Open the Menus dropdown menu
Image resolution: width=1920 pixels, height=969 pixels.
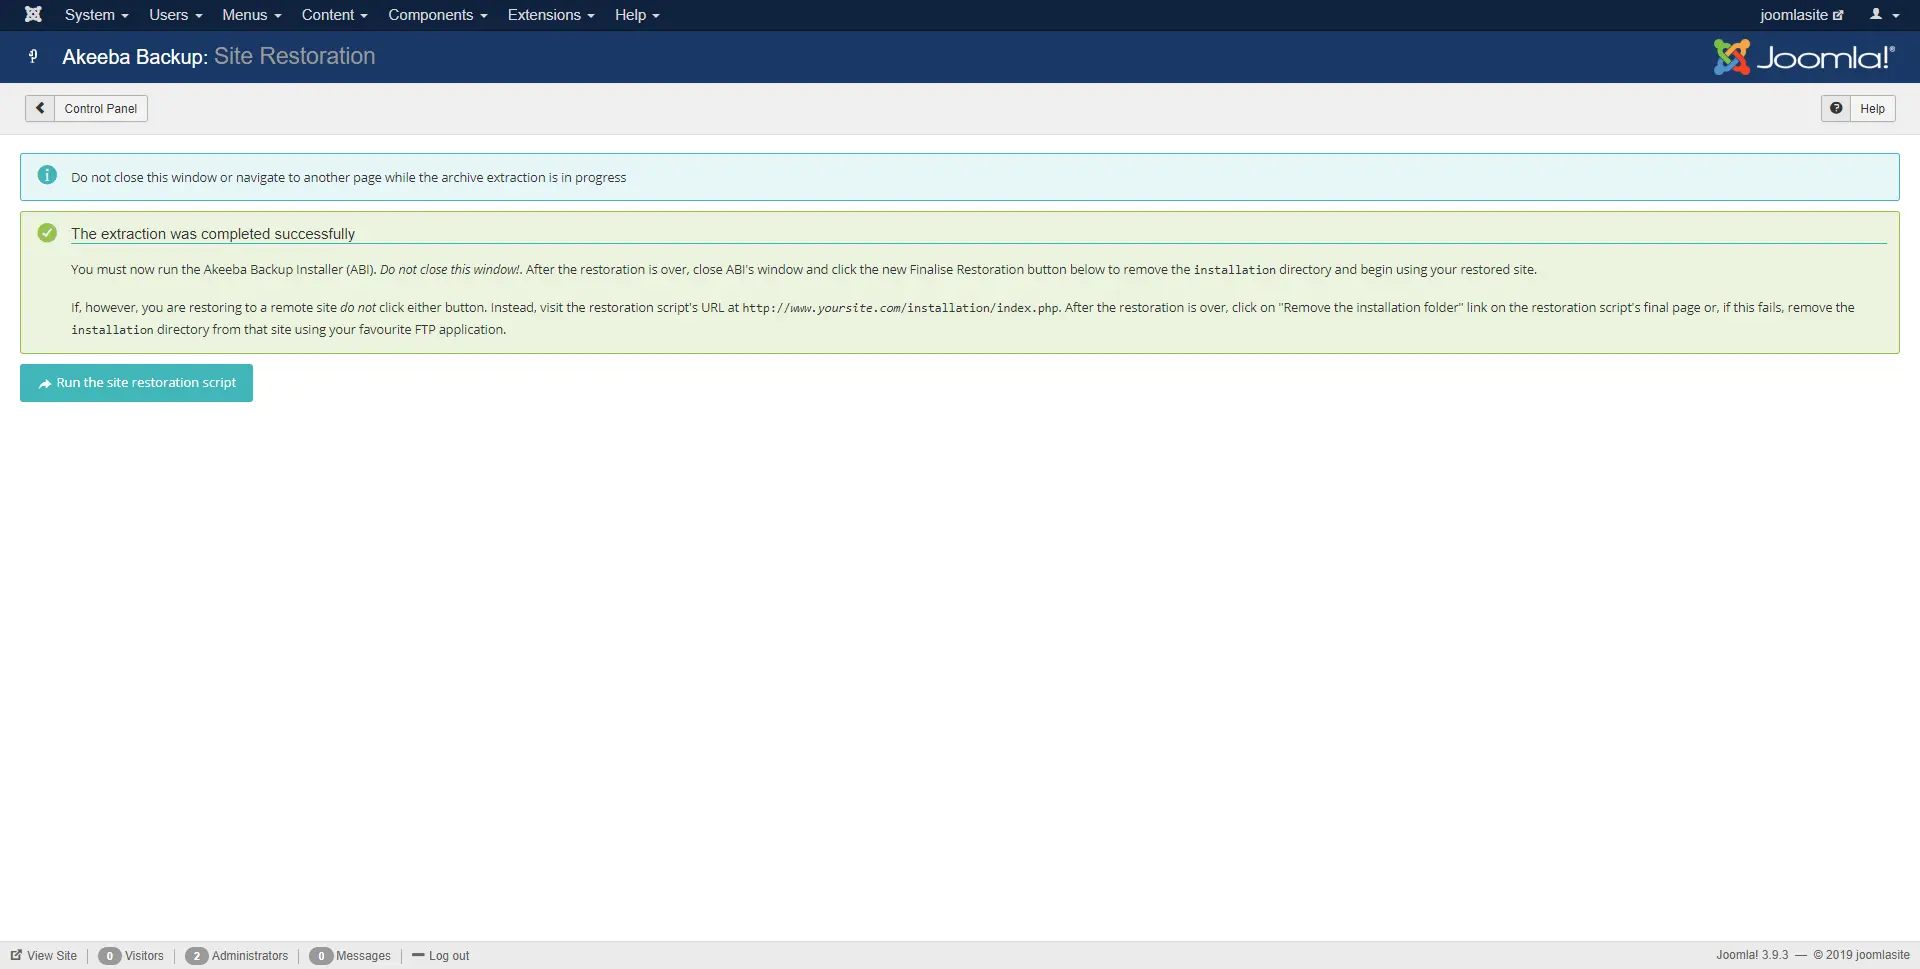[251, 15]
